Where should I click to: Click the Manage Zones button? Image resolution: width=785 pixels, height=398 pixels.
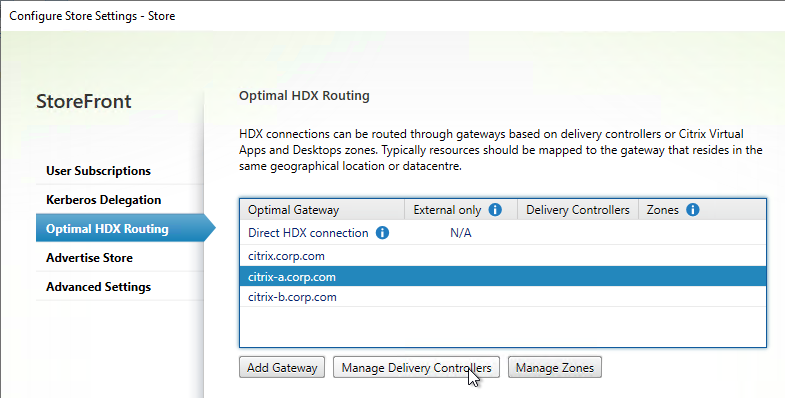[555, 367]
